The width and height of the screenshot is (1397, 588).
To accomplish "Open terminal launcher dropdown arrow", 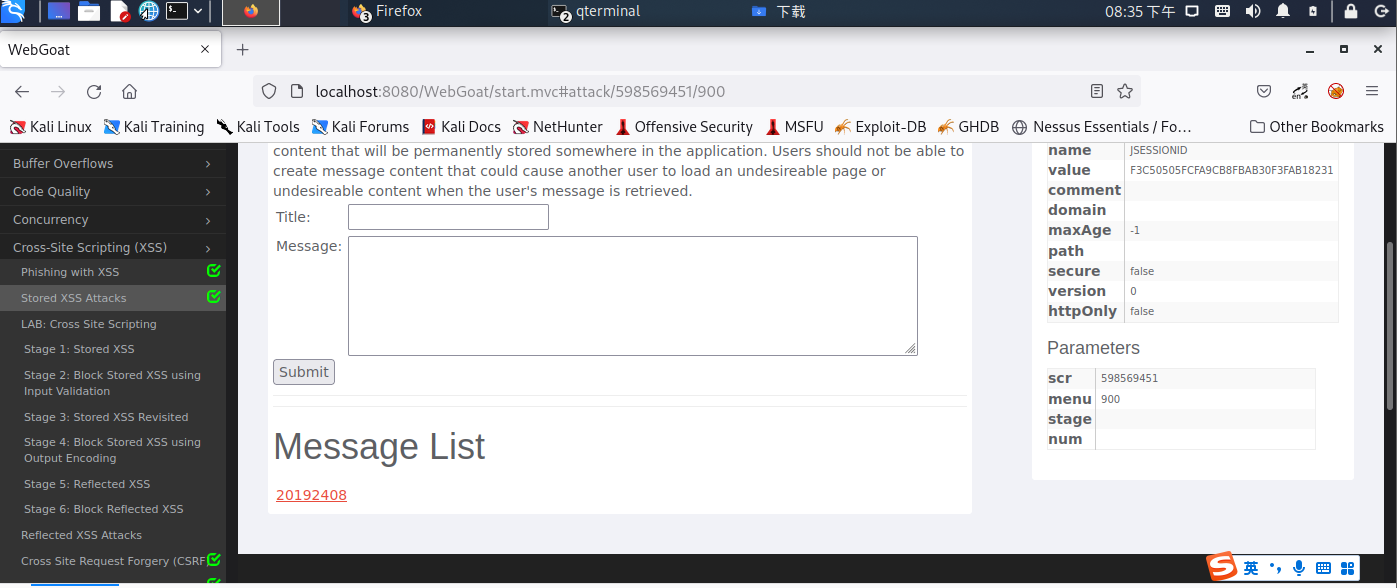I will (198, 12).
